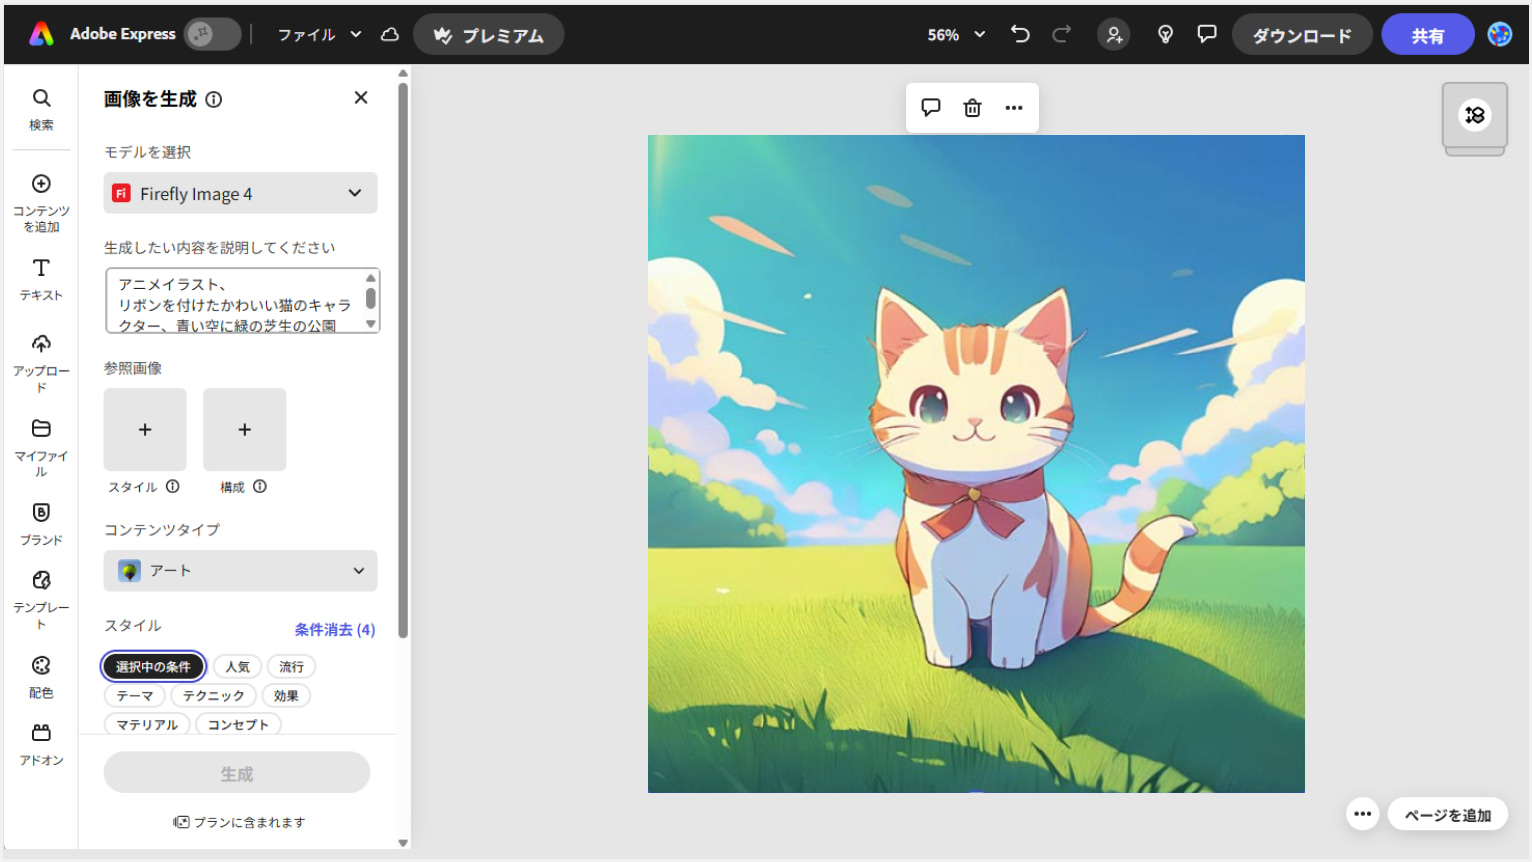Select the テキスト tool in the sidebar

point(41,279)
